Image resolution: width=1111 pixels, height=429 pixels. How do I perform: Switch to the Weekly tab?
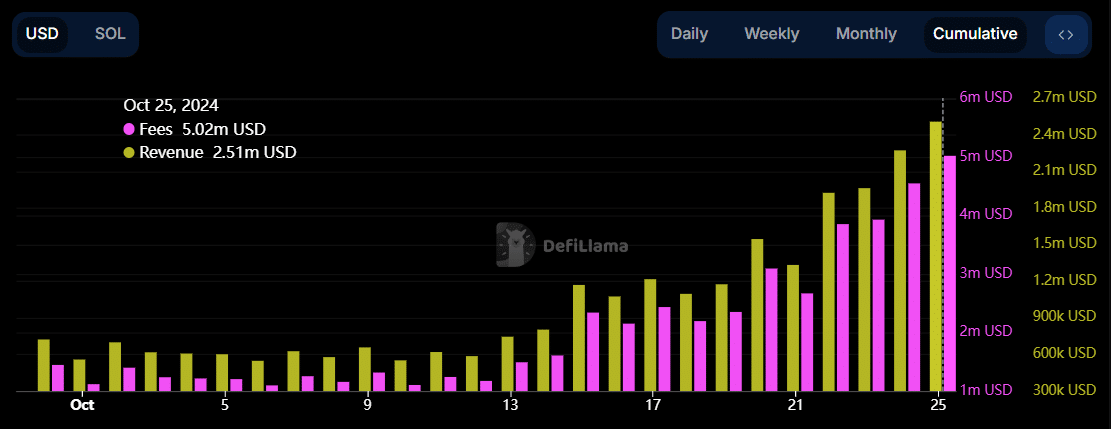click(771, 34)
